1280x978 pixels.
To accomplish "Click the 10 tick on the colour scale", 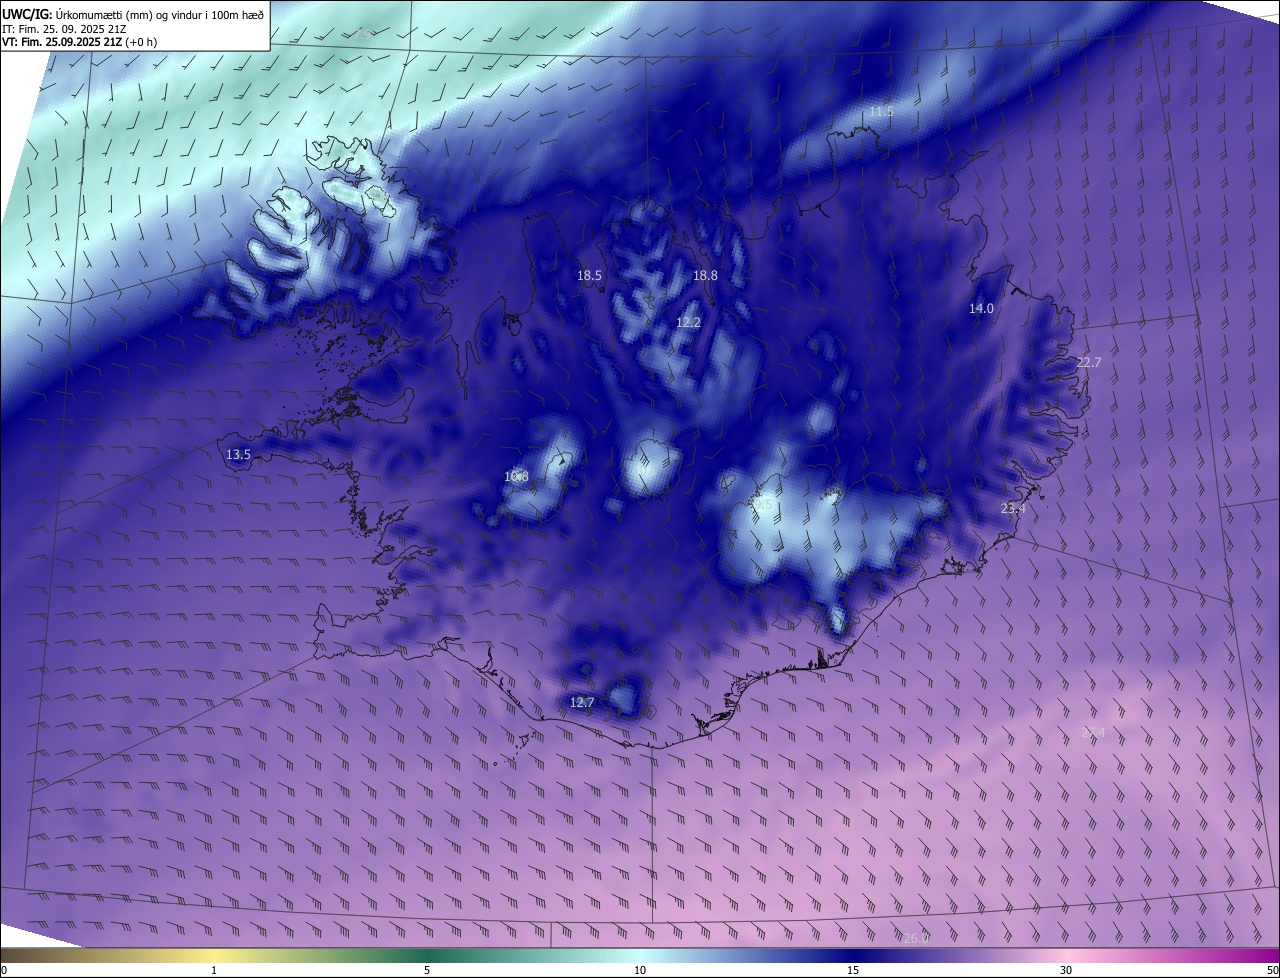I will [640, 970].
